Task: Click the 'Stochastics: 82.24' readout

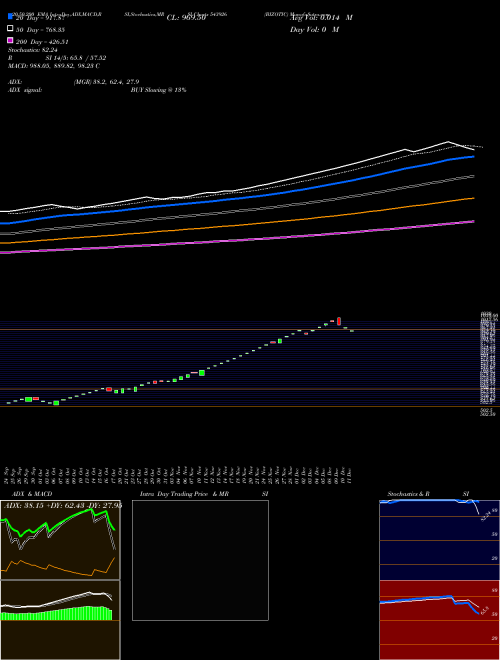Action: 33,50
